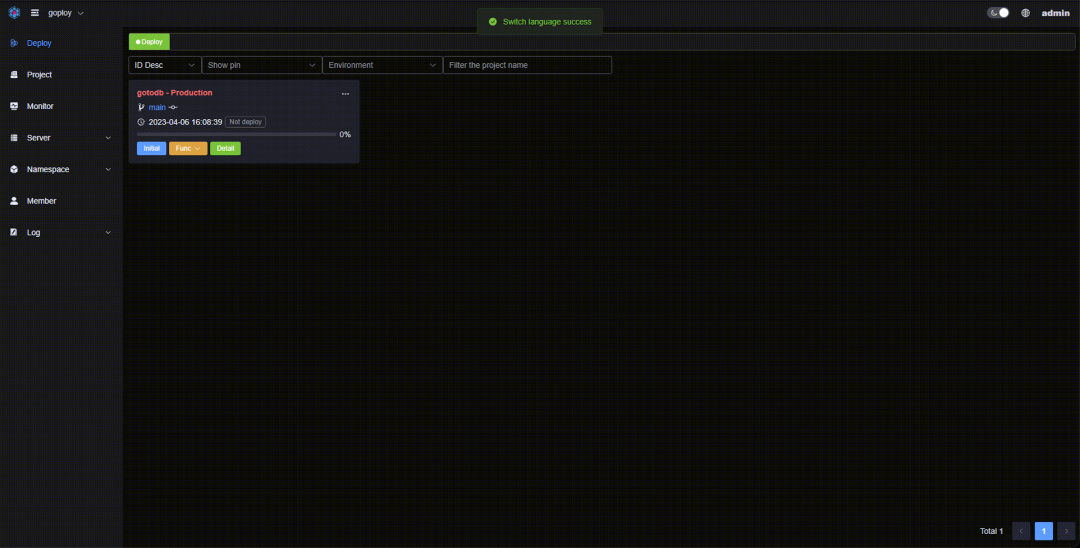1080x548 pixels.
Task: Click the blue Initial button
Action: coord(152,148)
